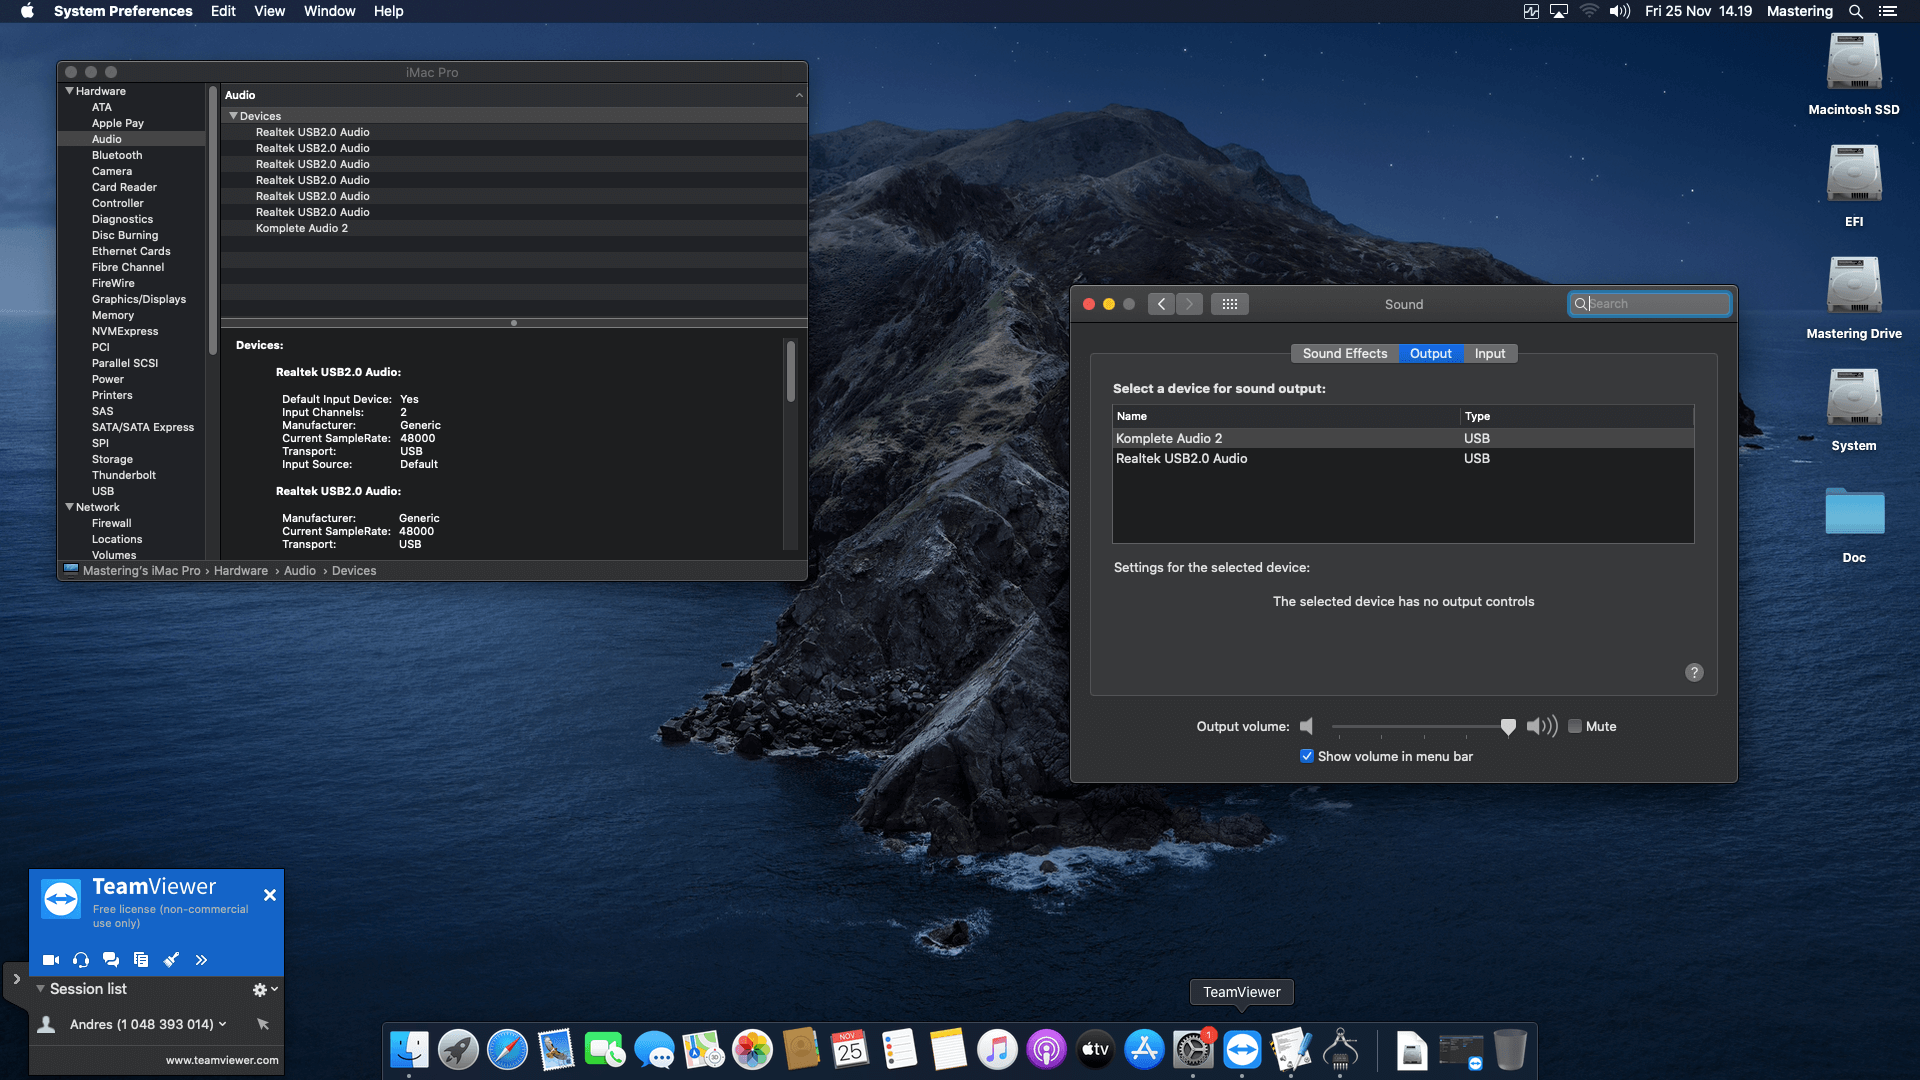Open TeamViewer file transfer icon

pyautogui.click(x=141, y=959)
